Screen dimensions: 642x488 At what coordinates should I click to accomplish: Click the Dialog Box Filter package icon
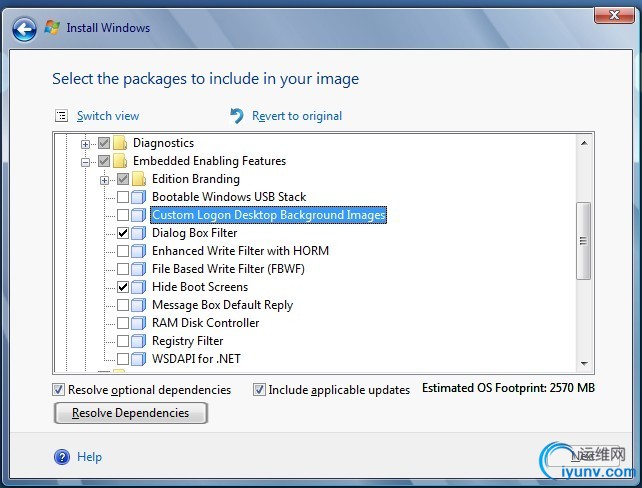pos(139,233)
